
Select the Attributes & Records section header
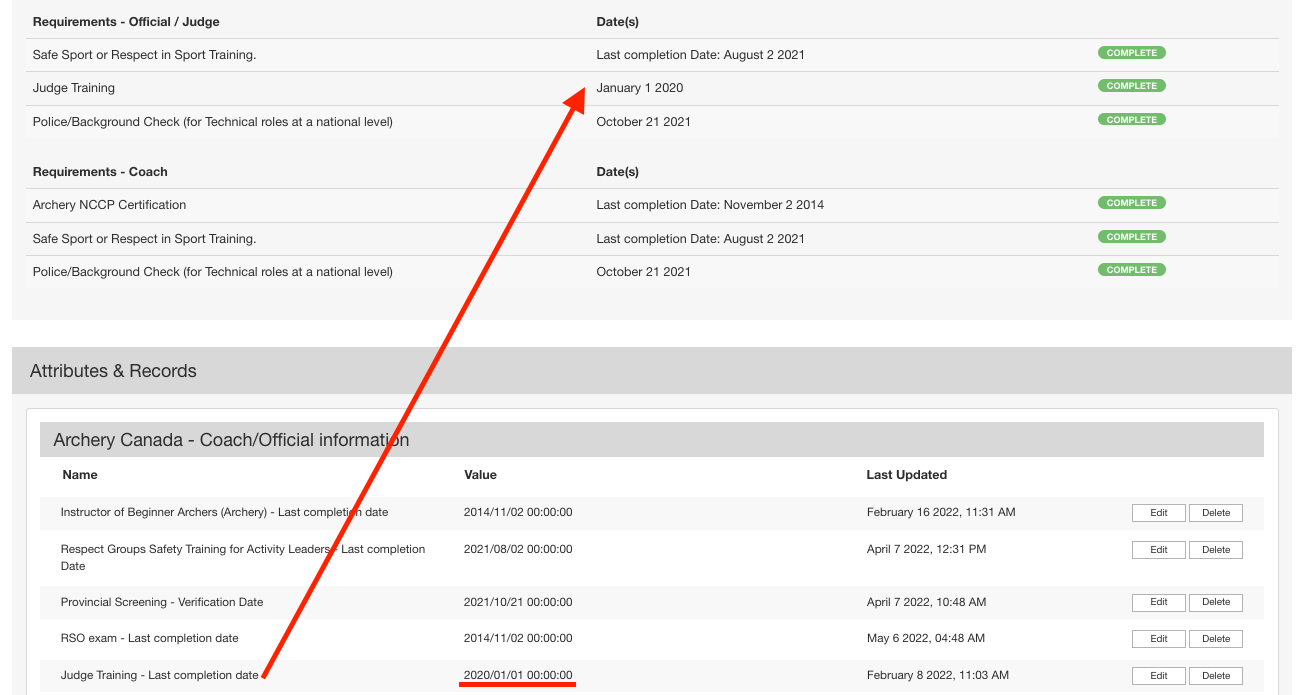click(x=113, y=371)
